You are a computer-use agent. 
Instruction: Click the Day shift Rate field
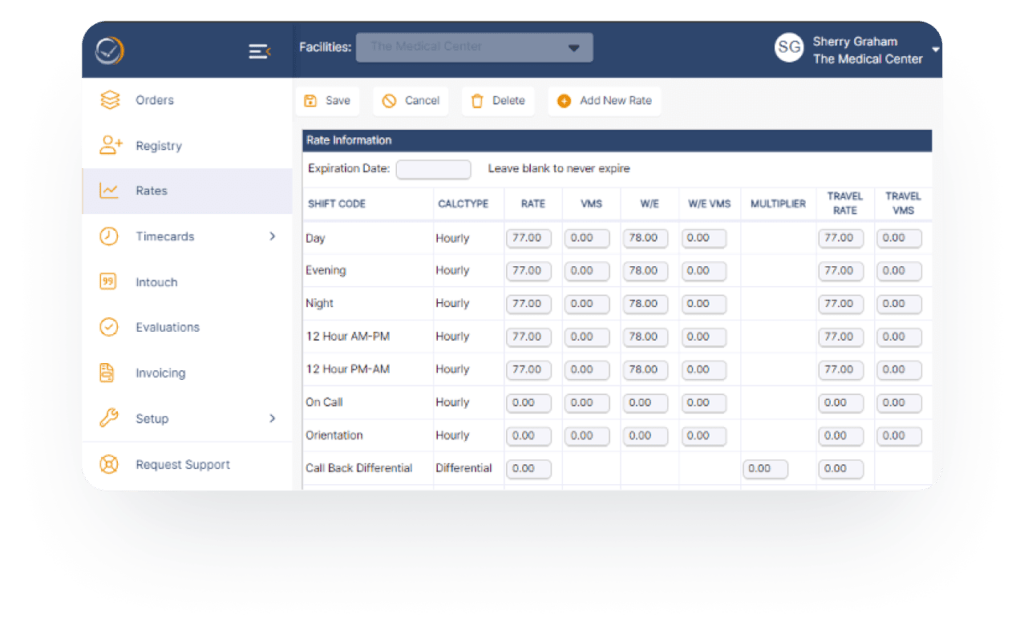(x=528, y=238)
